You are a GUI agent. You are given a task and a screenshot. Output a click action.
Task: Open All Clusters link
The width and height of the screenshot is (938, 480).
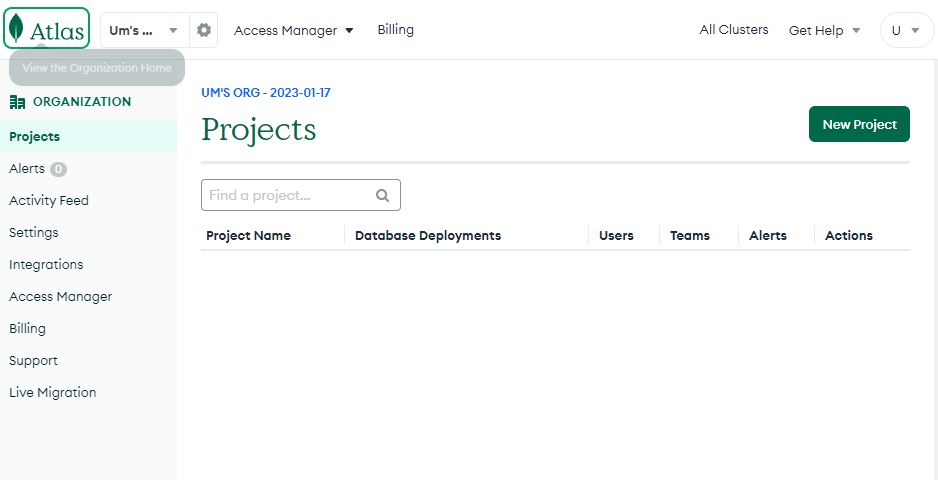[733, 30]
